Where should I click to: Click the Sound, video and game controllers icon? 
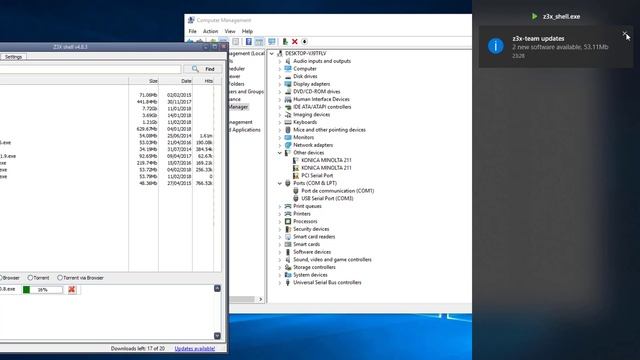point(288,259)
